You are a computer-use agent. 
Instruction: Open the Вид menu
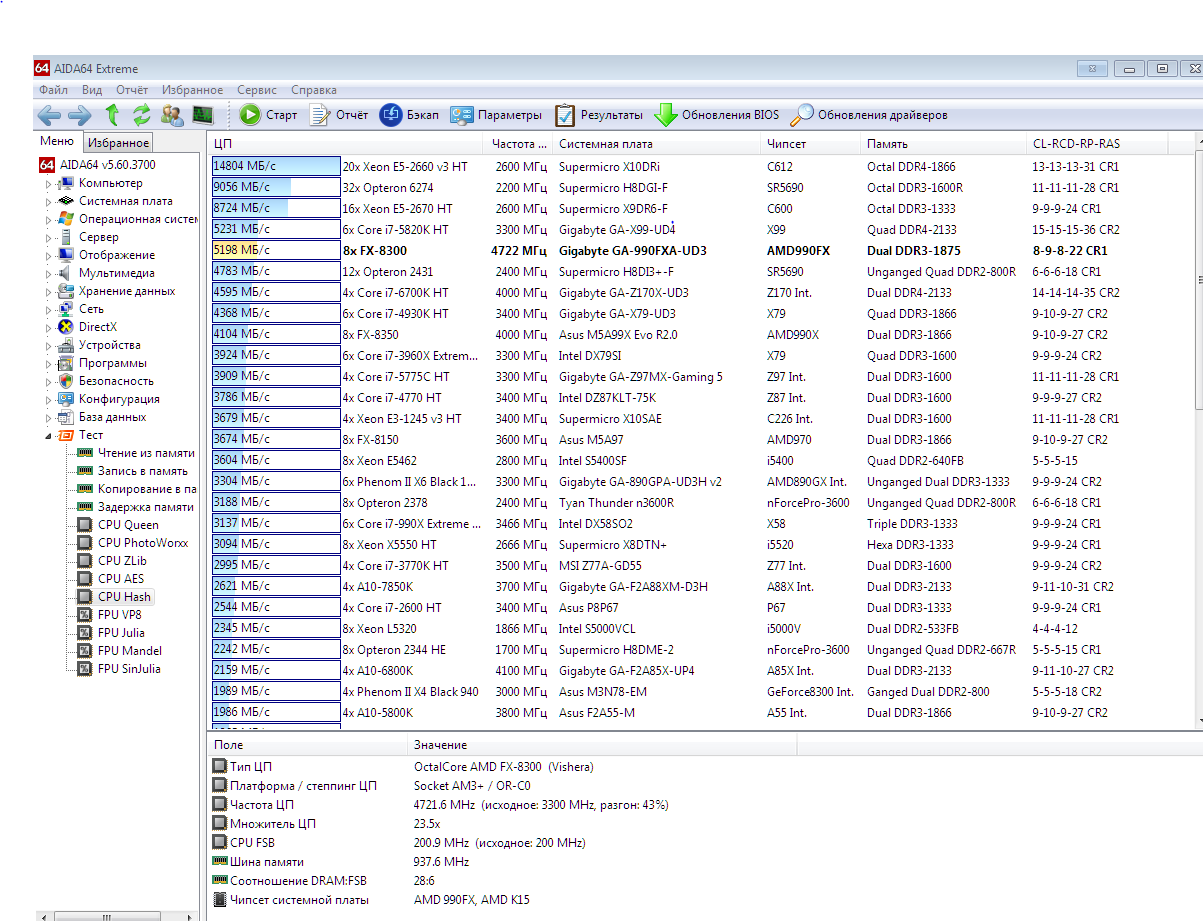[x=92, y=90]
